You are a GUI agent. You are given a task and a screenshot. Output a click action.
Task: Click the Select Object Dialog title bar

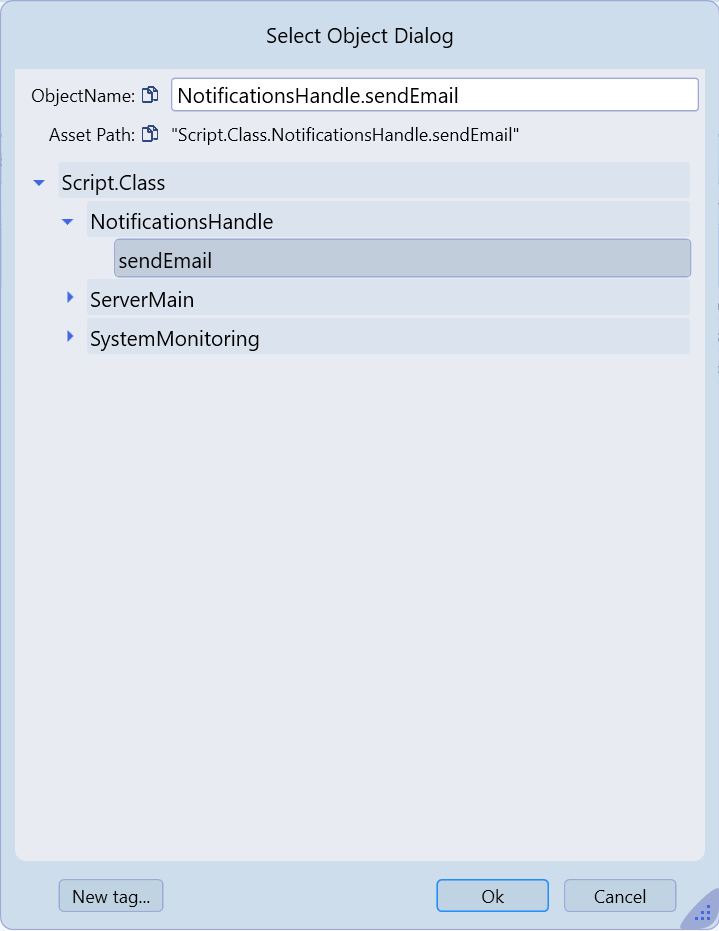pyautogui.click(x=359, y=37)
